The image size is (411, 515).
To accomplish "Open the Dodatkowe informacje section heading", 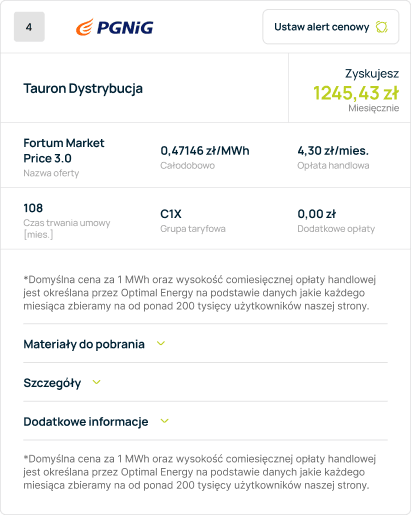I will pos(86,422).
